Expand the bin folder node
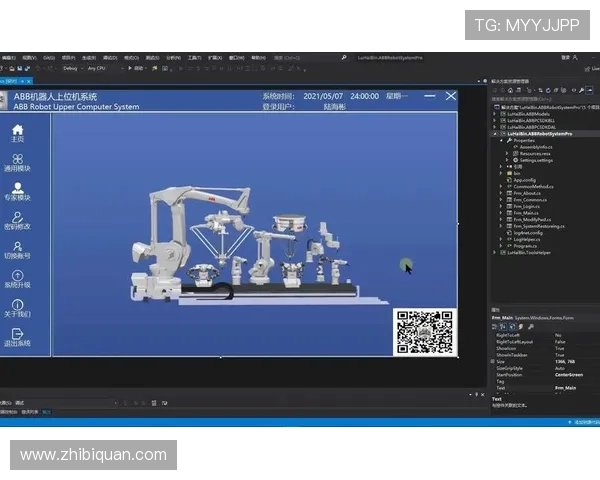The height and width of the screenshot is (480, 600). tap(501, 173)
